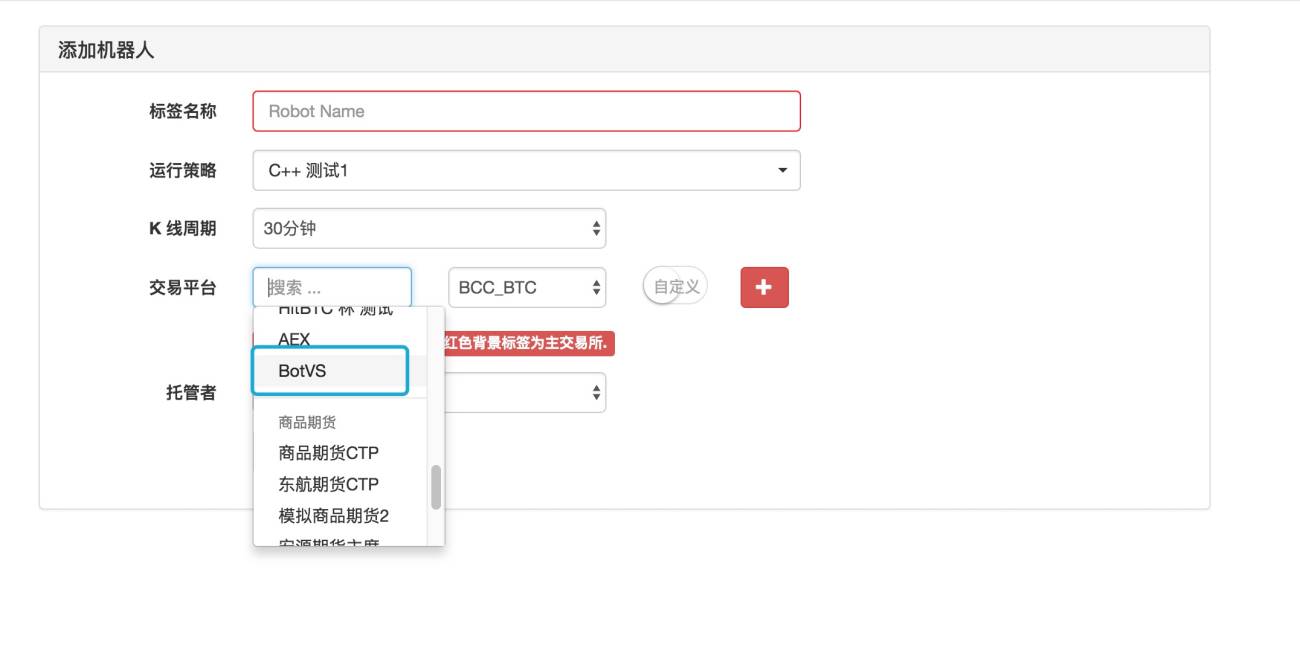Image resolution: width=1300 pixels, height=651 pixels.
Task: Click the 添加机器人 panel heading
Action: (x=106, y=50)
